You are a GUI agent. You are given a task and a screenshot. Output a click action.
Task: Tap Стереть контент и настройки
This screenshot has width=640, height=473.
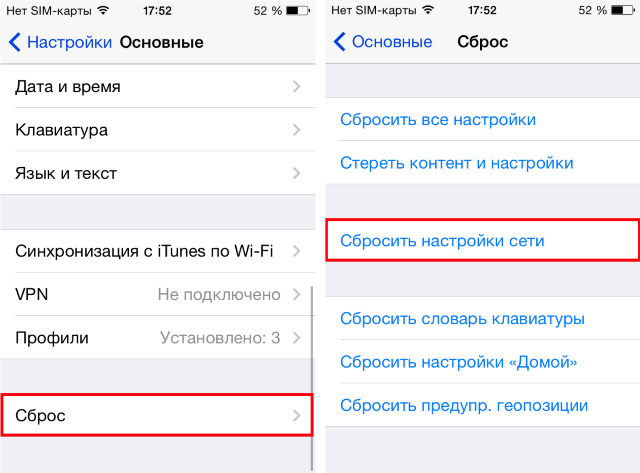(x=482, y=163)
